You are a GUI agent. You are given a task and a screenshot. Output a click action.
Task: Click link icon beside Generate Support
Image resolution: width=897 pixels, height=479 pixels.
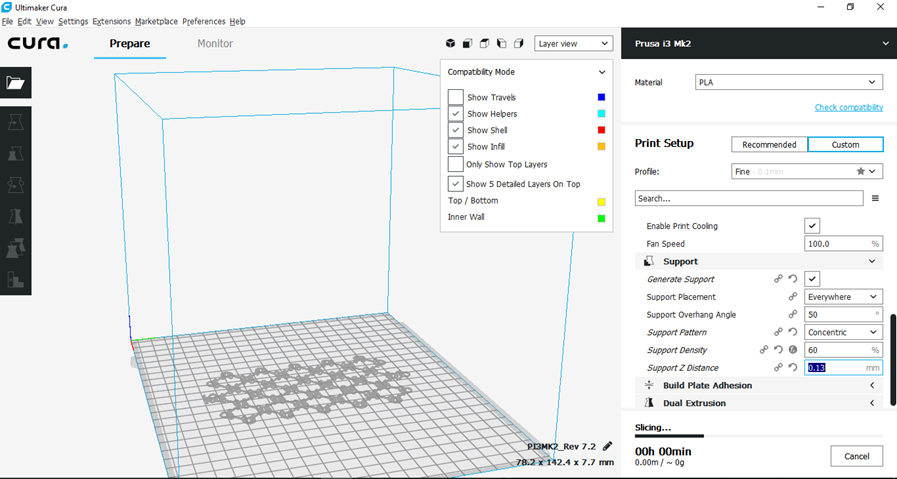click(x=779, y=279)
